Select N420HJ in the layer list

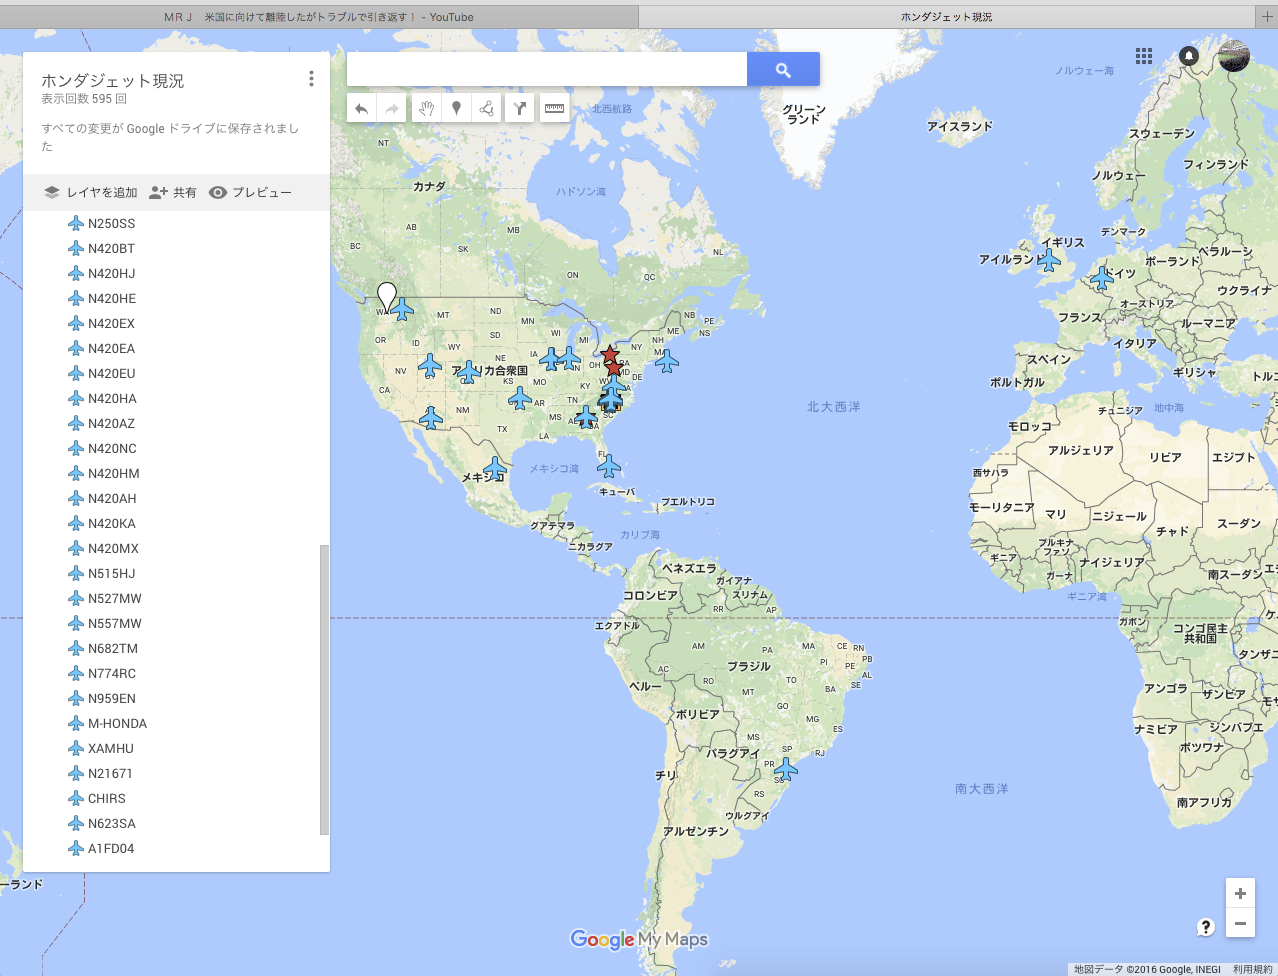coord(111,273)
